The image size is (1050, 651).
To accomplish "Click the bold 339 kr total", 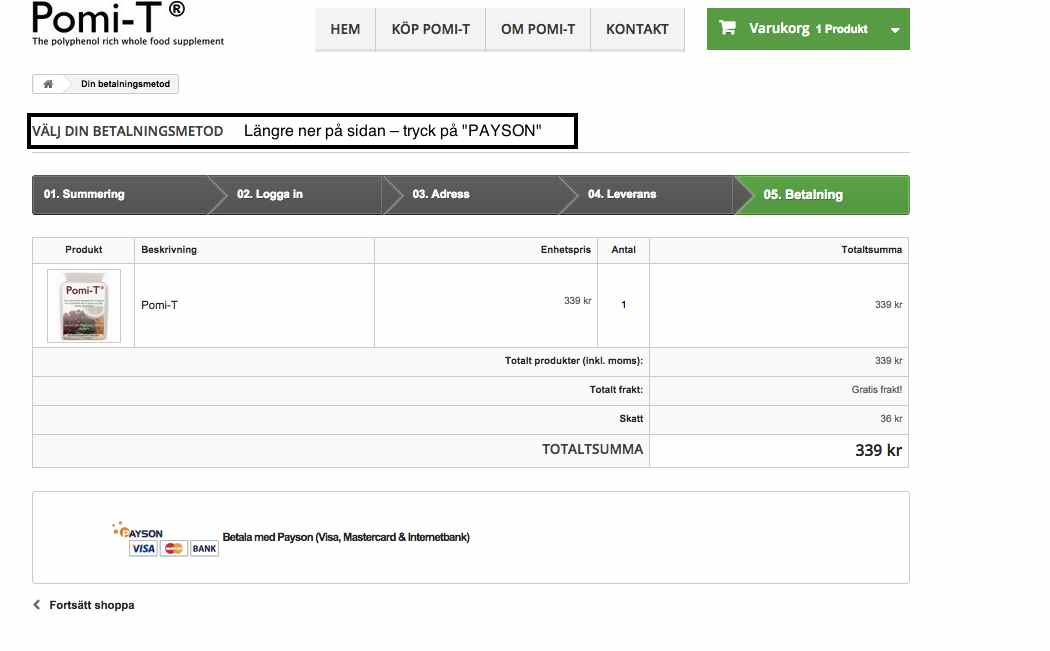I will click(879, 450).
